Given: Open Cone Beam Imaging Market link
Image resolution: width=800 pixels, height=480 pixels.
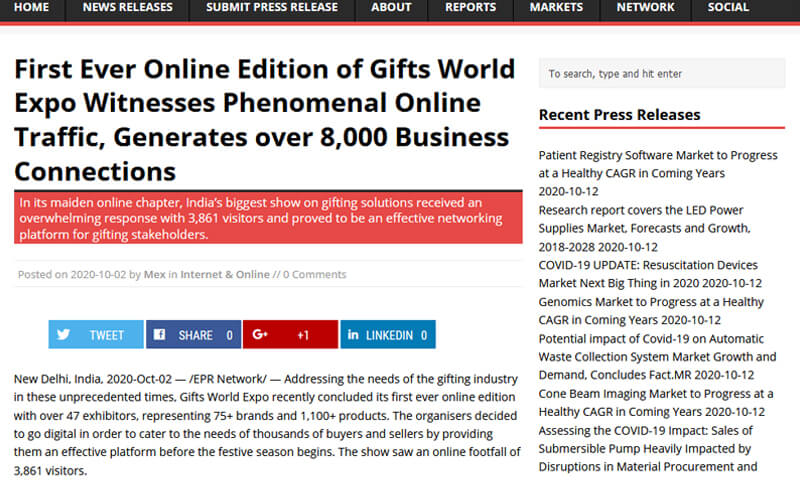Looking at the screenshot, I should [x=656, y=402].
